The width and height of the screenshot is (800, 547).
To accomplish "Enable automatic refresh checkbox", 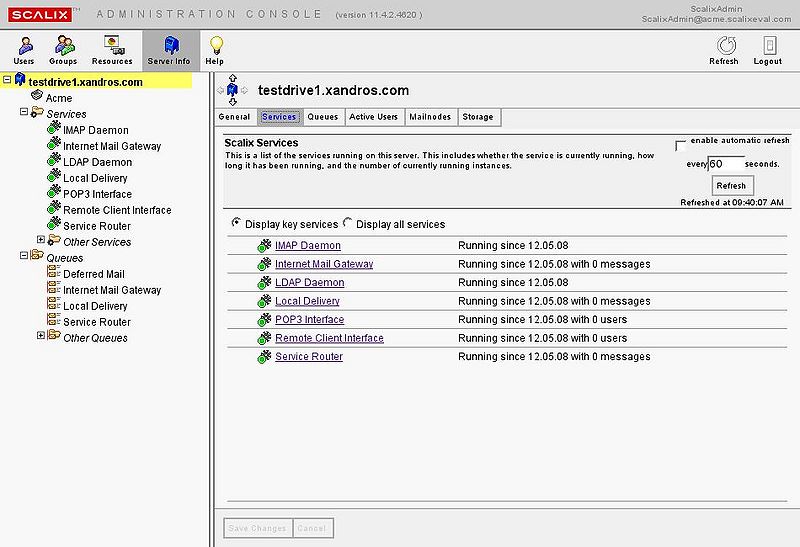I will coord(681,144).
